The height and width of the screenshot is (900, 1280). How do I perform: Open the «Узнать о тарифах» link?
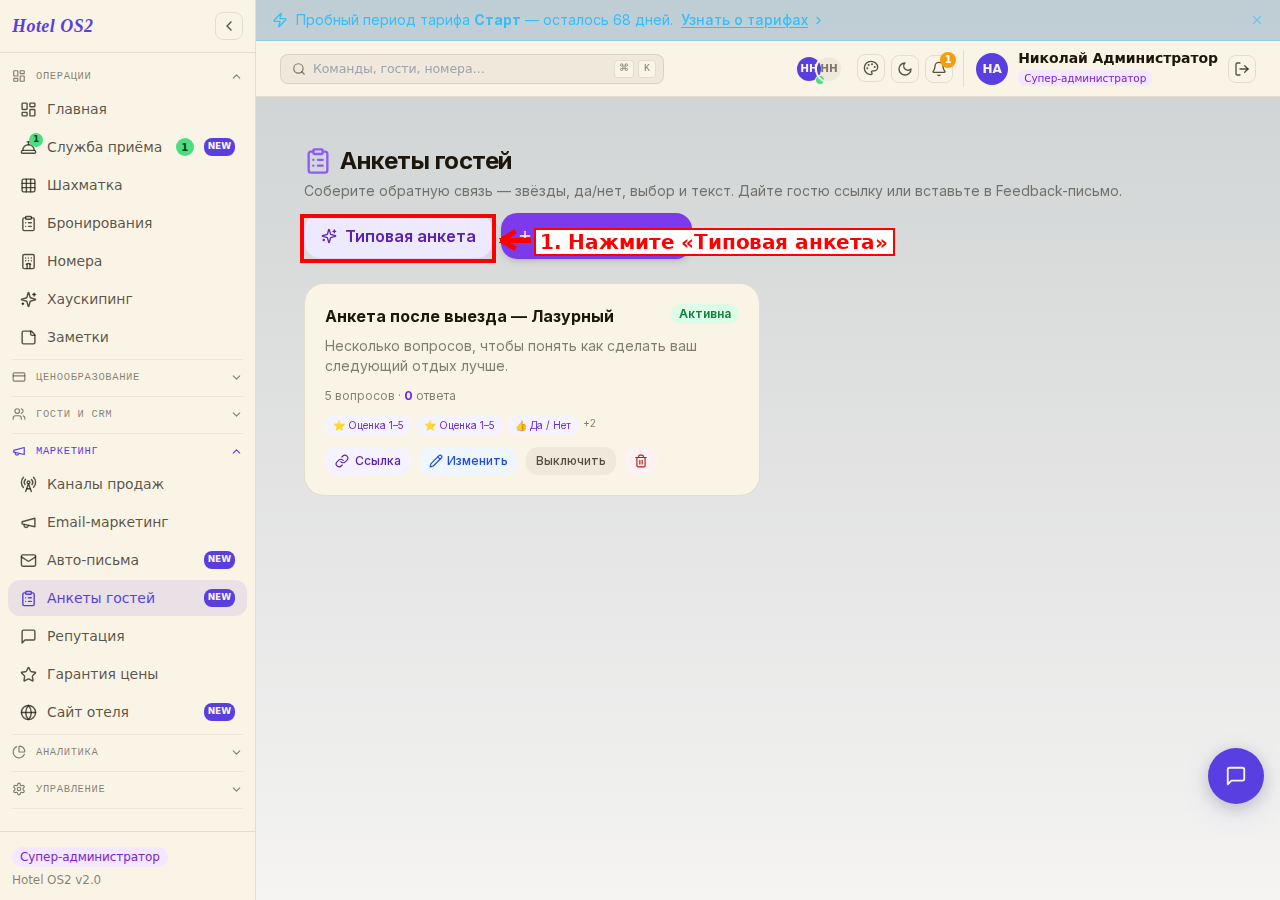745,20
